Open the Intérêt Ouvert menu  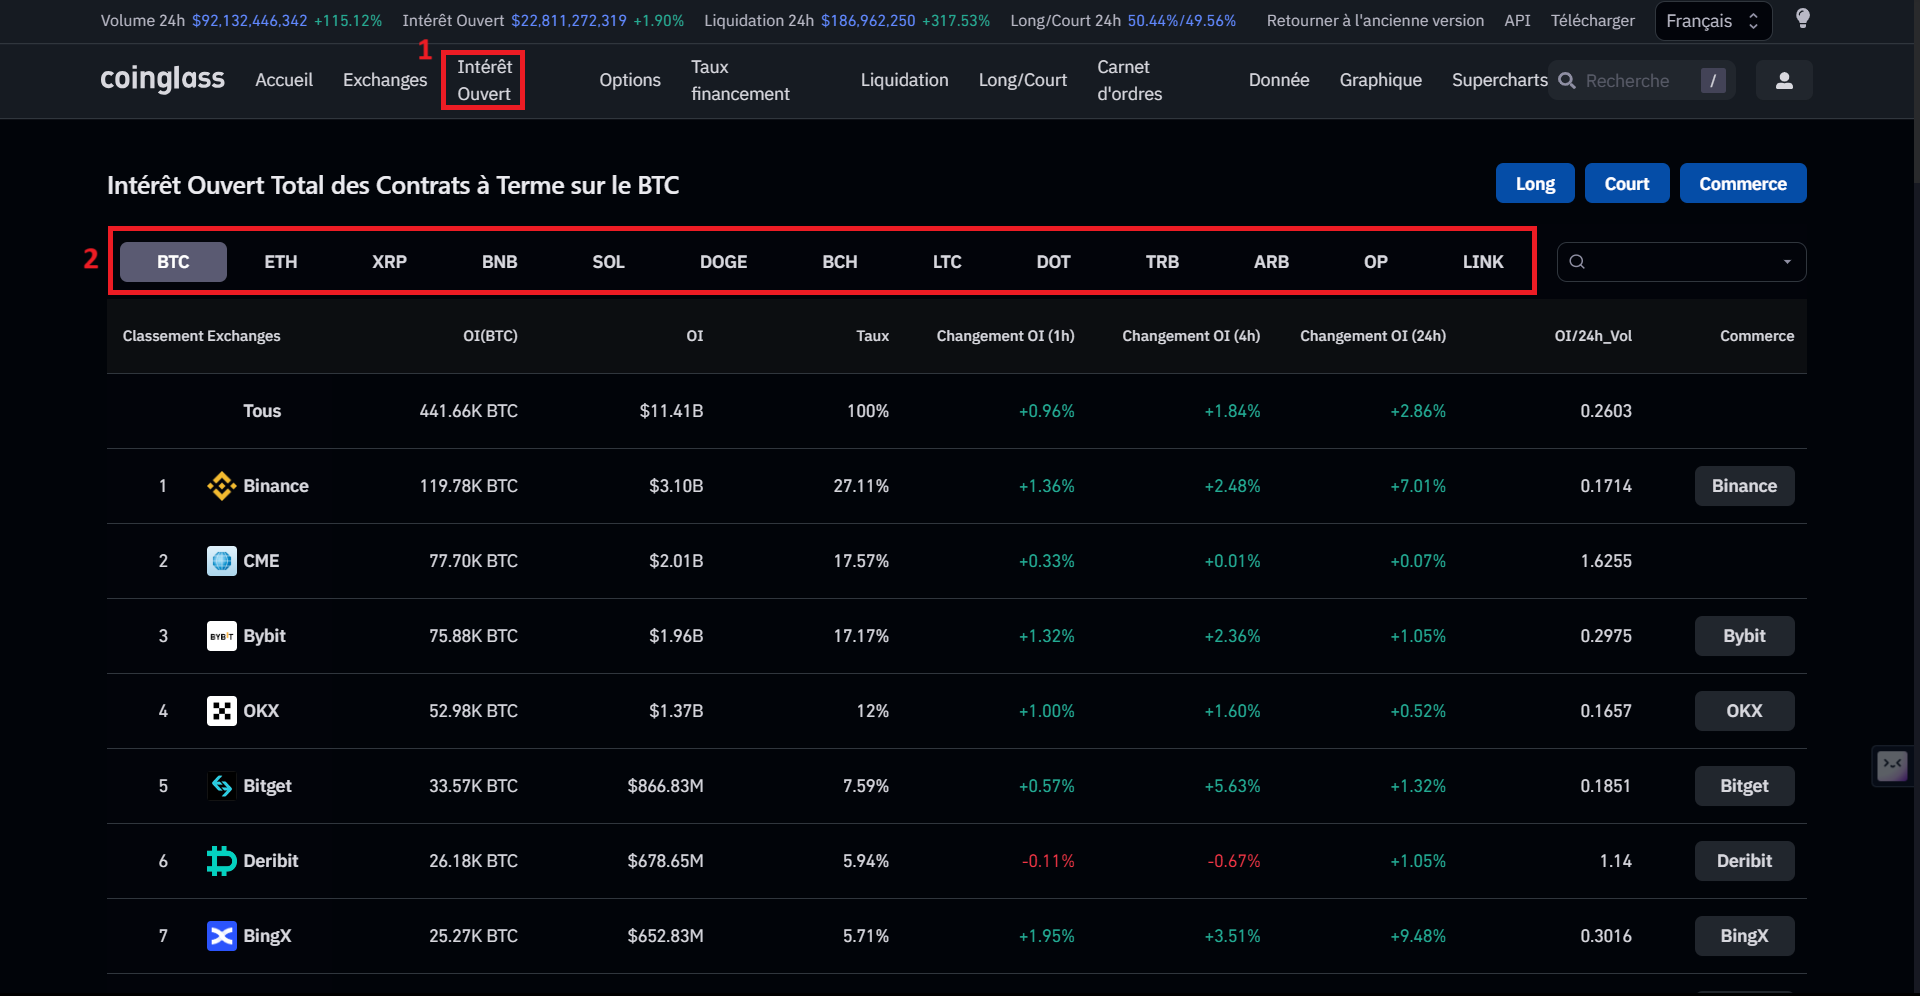(x=484, y=80)
